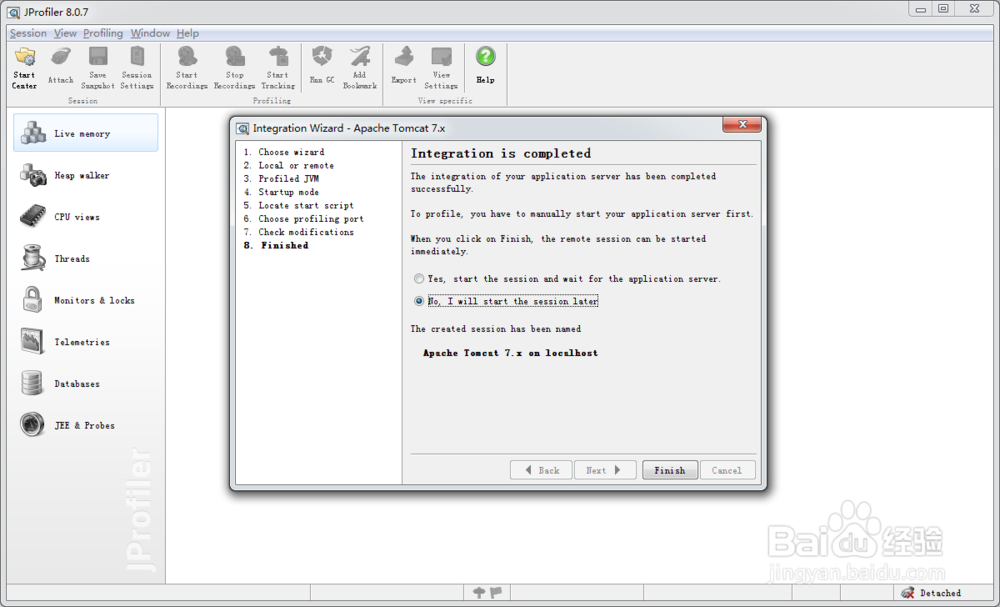Viewport: 1000px width, 607px height.
Task: Open the View menu
Action: [65, 33]
